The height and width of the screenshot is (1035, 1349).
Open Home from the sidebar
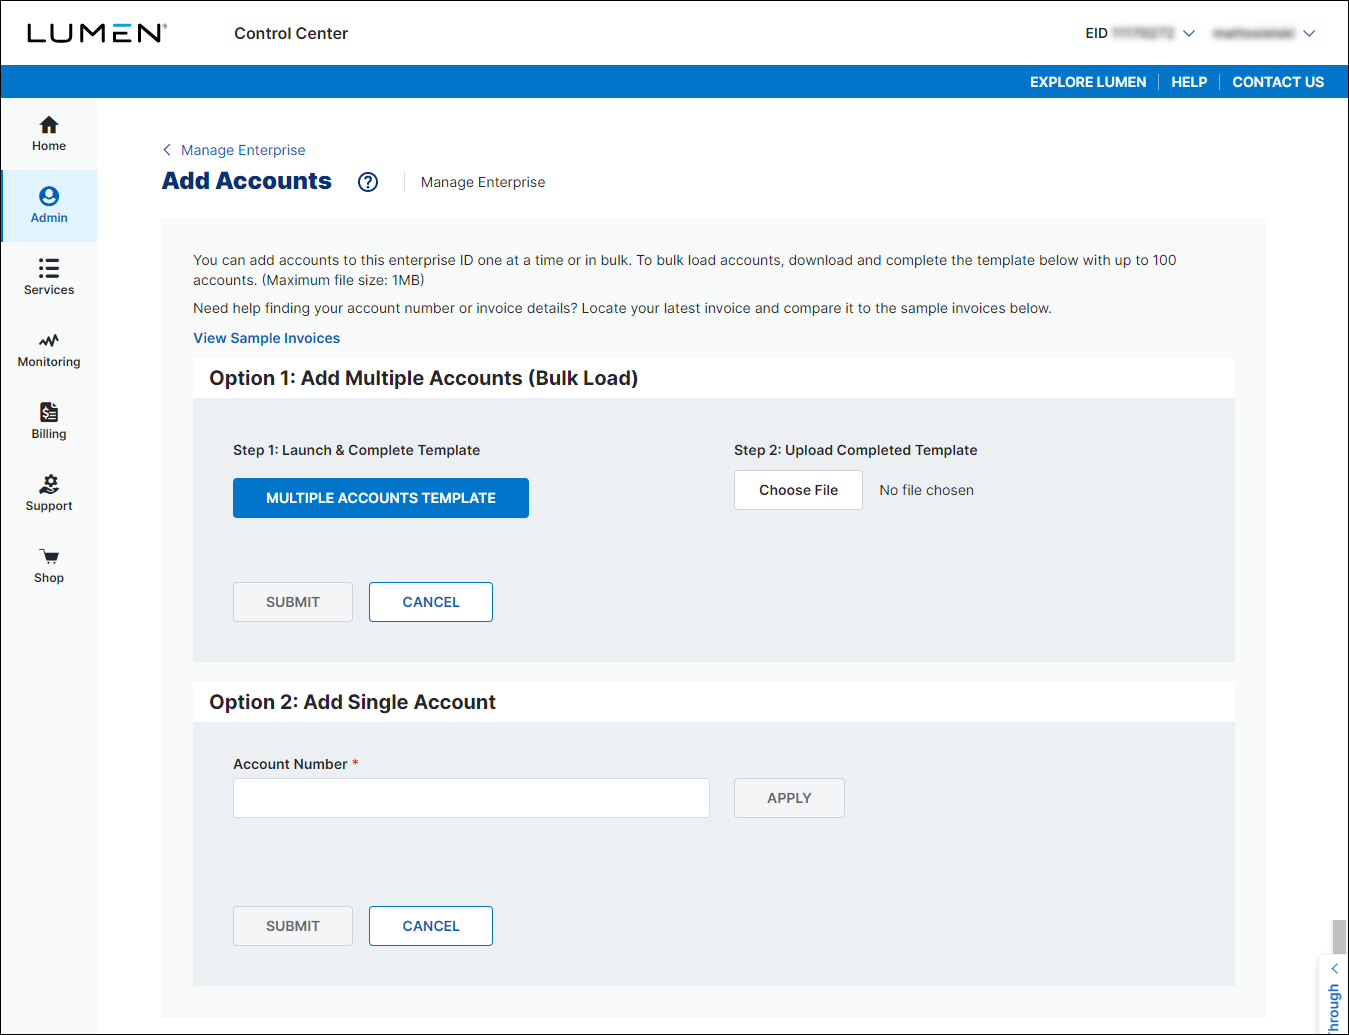(x=49, y=134)
